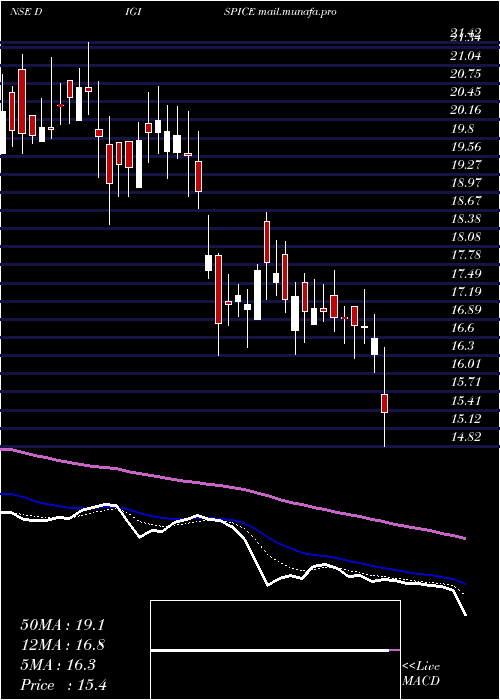Select the 16.89 price axis label
The width and height of the screenshot is (500, 700).
[466, 310]
